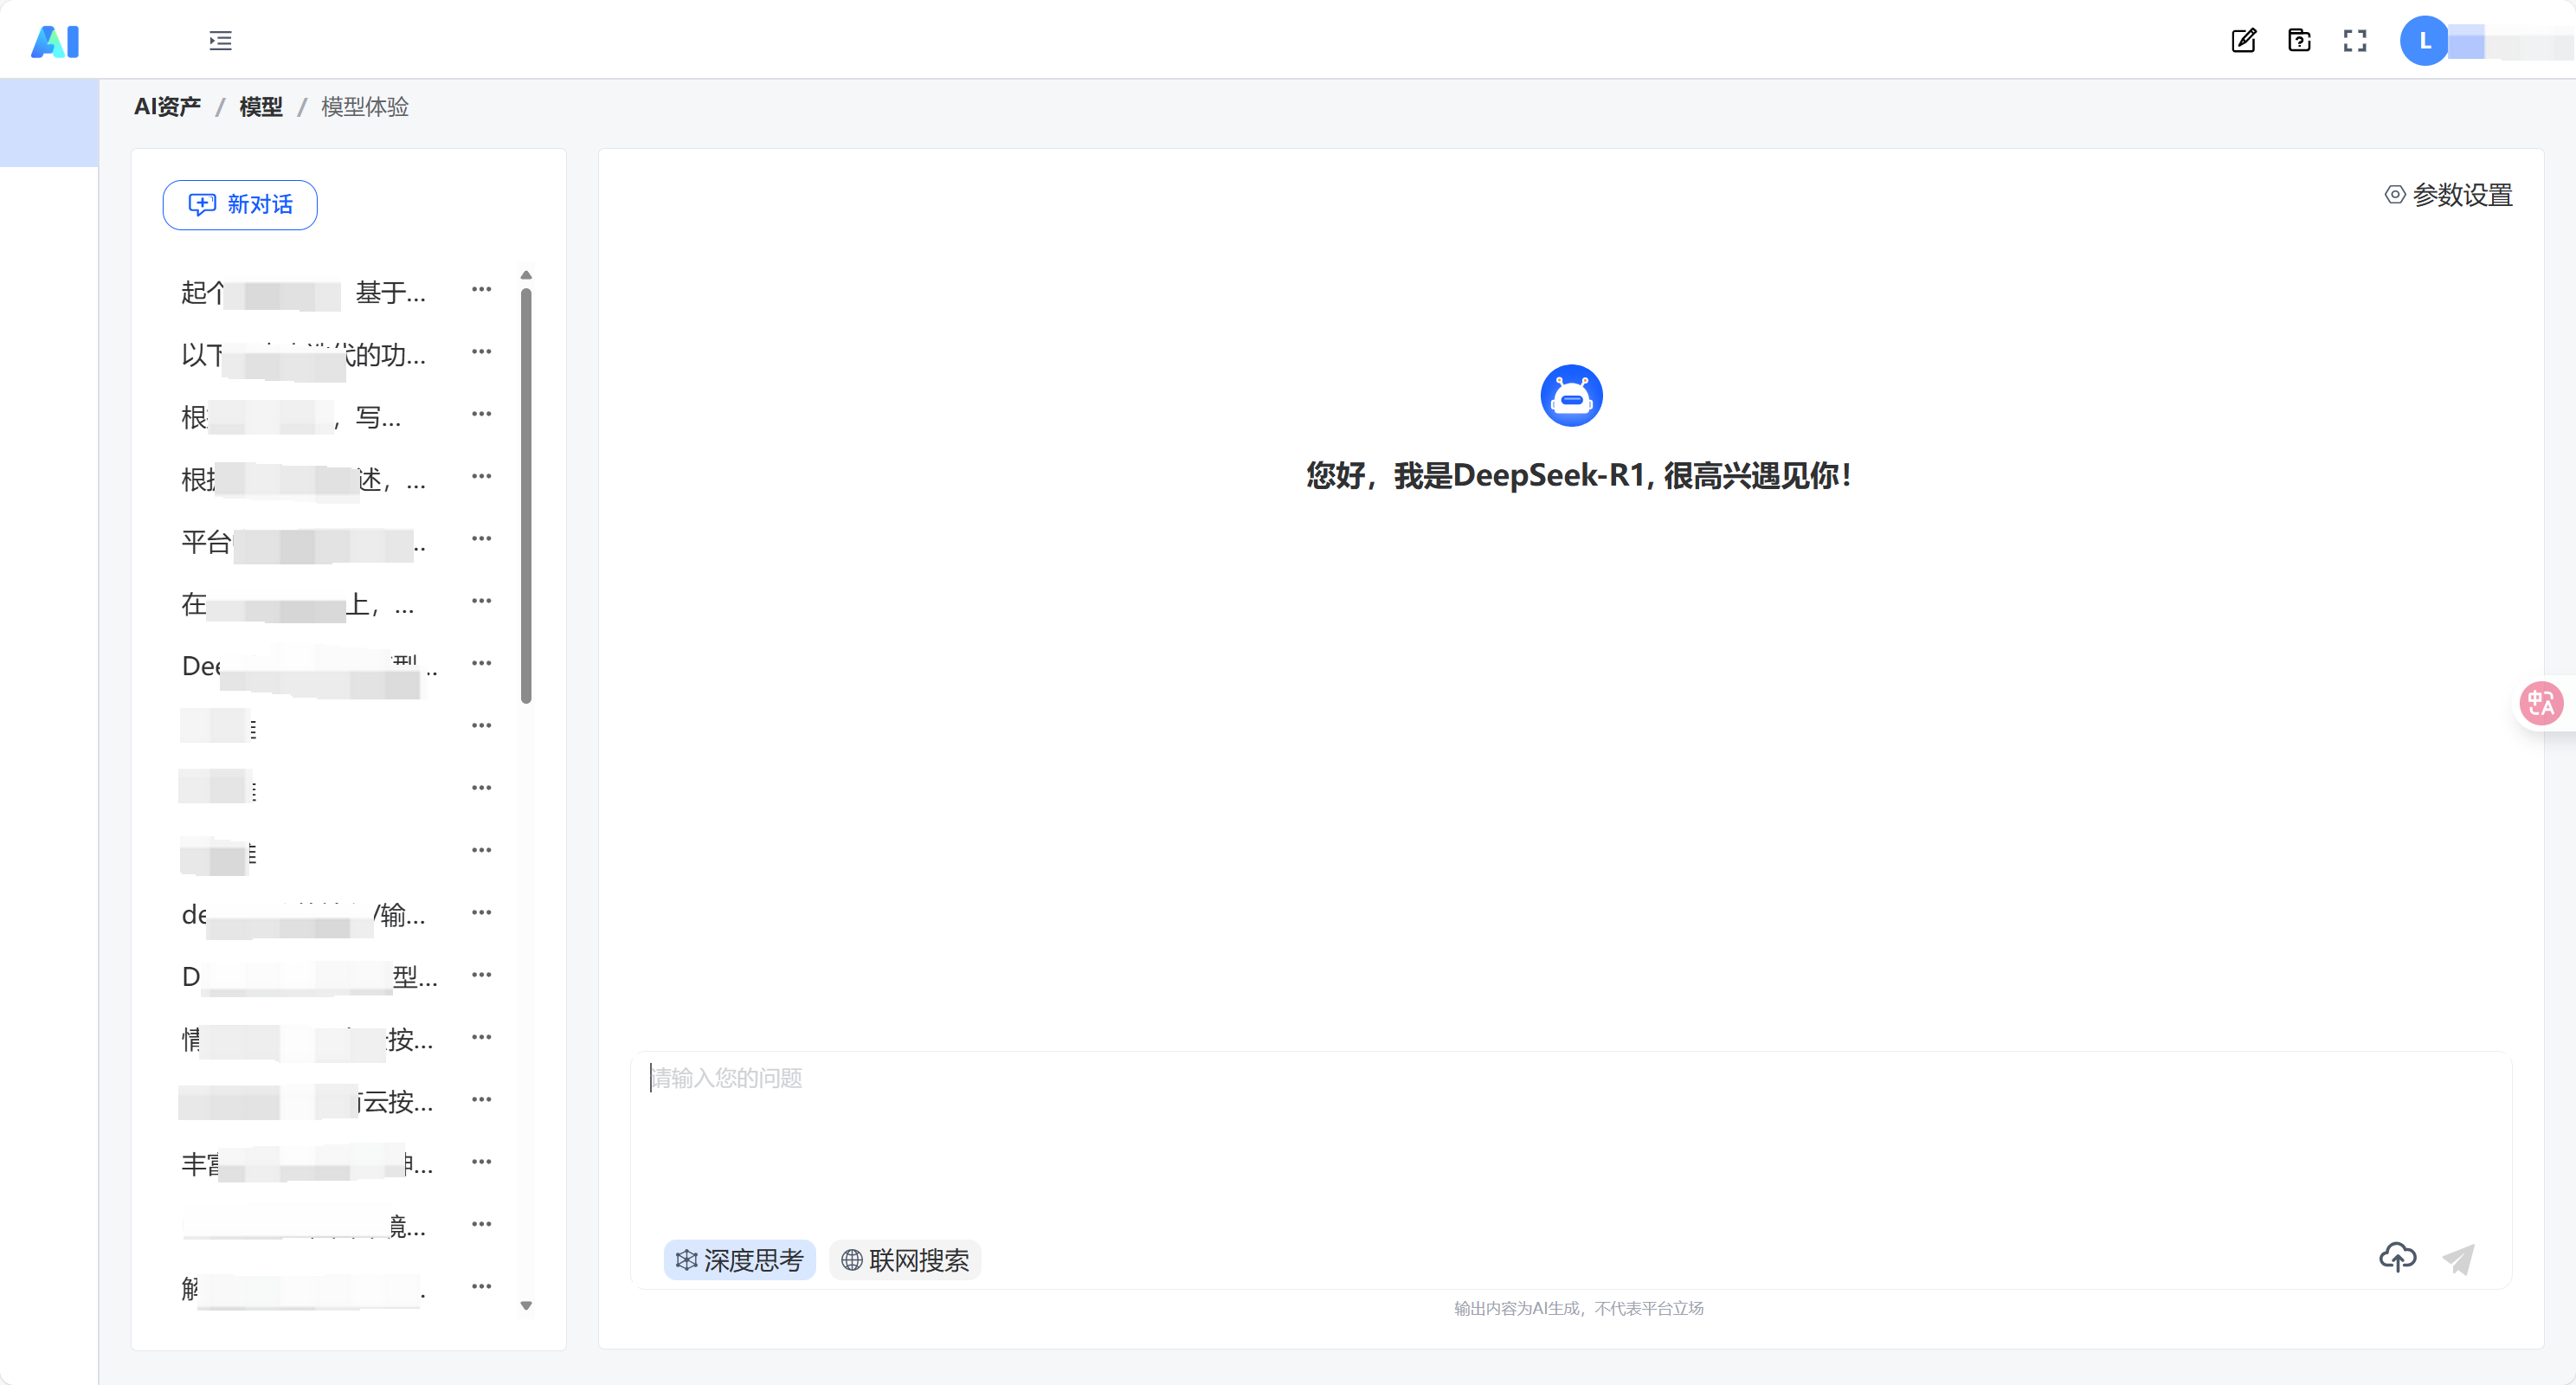
Task: Open more options for D...型 chat
Action: (481, 975)
